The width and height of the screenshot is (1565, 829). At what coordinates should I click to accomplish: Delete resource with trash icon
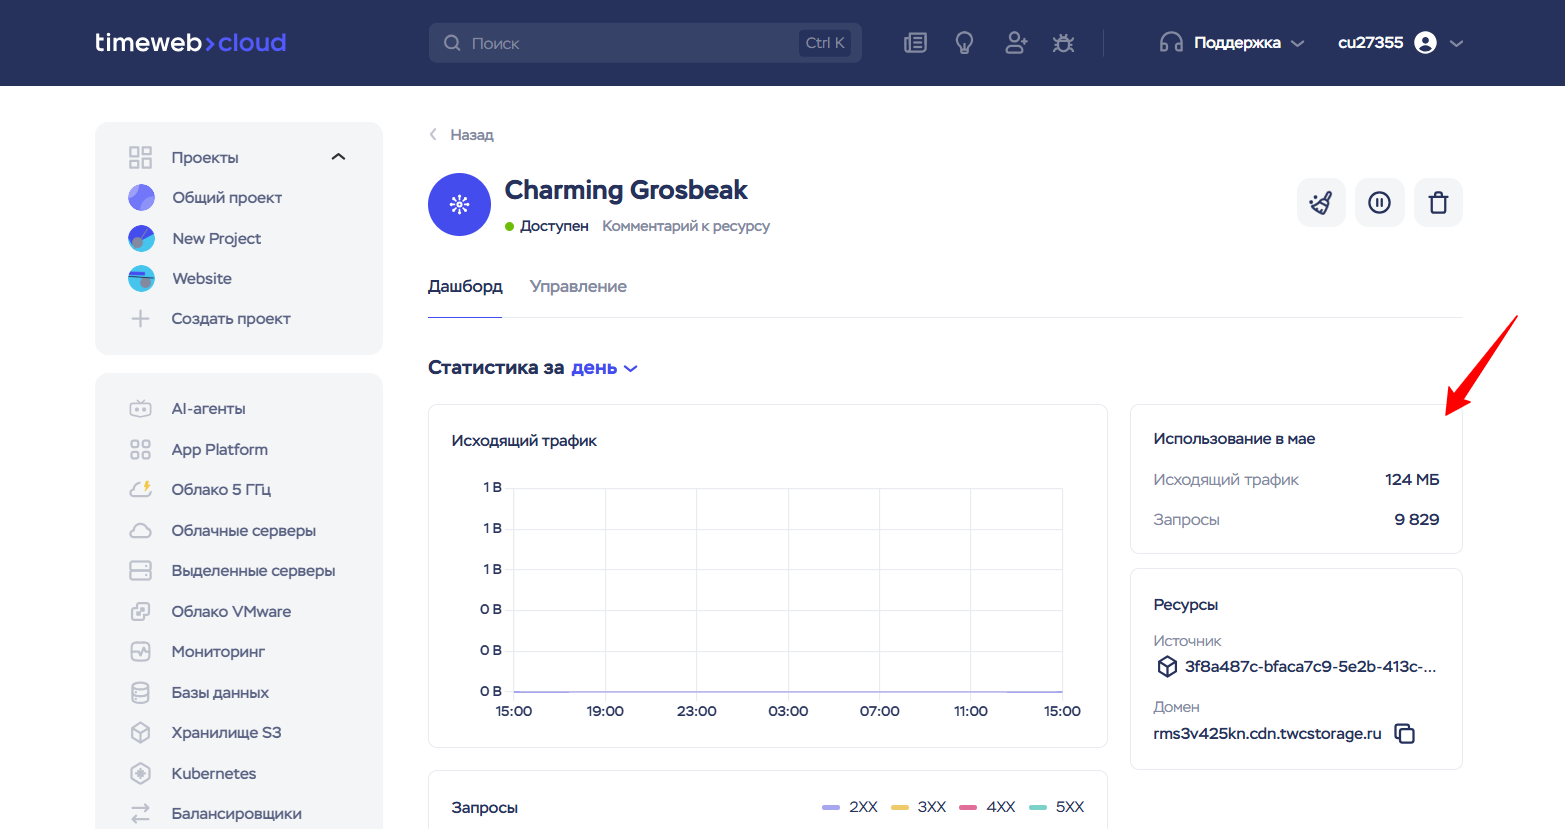pos(1438,203)
